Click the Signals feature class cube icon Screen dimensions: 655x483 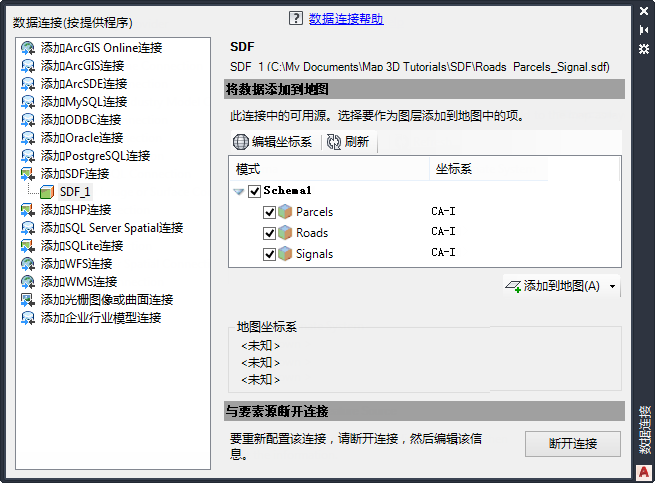[x=285, y=253]
